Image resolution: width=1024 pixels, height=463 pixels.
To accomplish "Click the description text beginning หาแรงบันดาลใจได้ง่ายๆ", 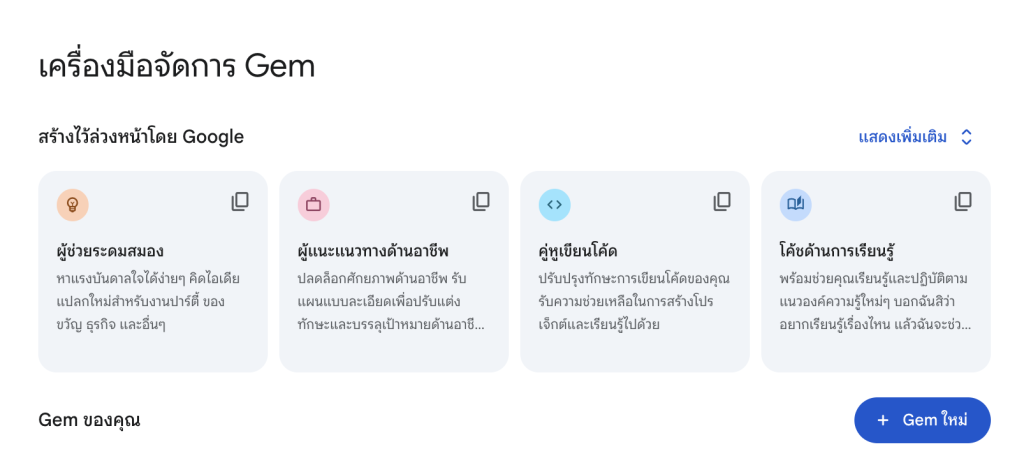I will [148, 301].
